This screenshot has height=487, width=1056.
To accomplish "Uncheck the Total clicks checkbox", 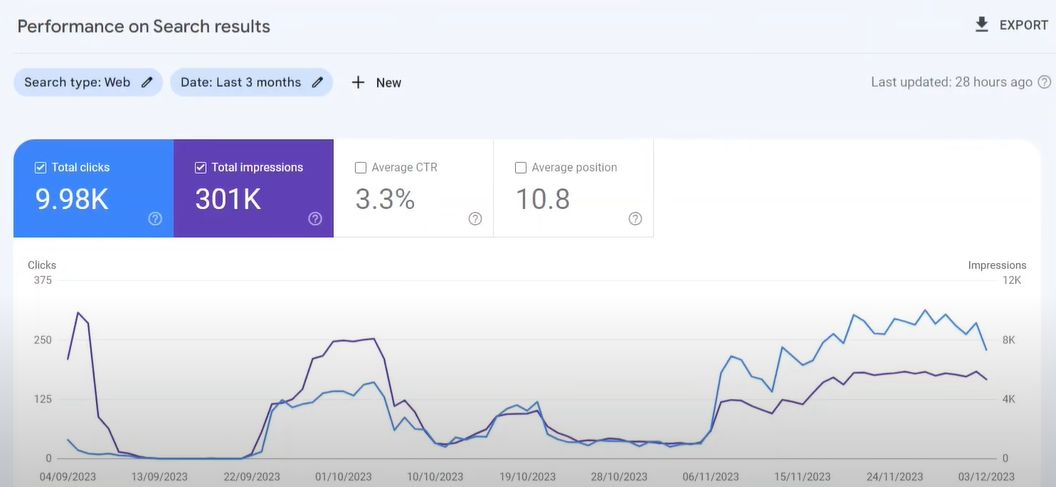I will point(40,168).
